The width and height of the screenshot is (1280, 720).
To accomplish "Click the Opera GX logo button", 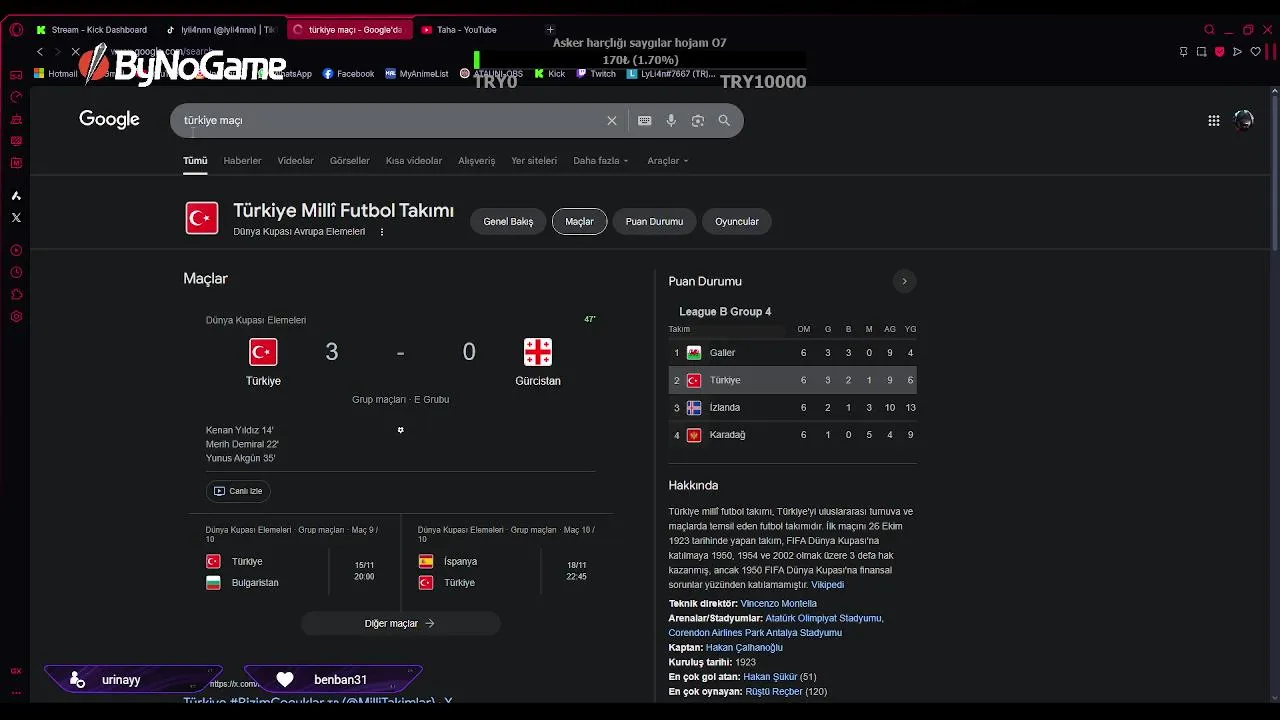I will coord(16,30).
